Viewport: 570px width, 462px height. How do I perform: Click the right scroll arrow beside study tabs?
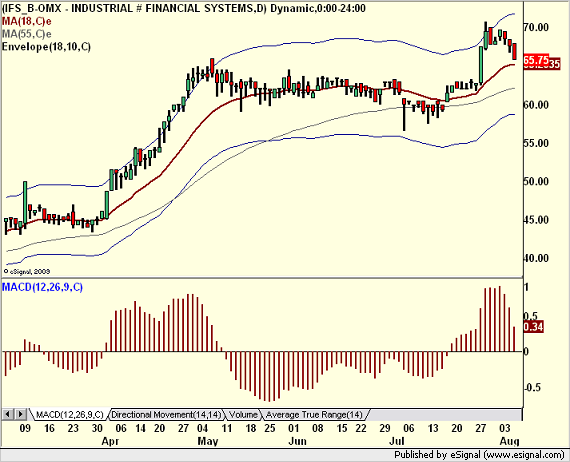[20, 414]
